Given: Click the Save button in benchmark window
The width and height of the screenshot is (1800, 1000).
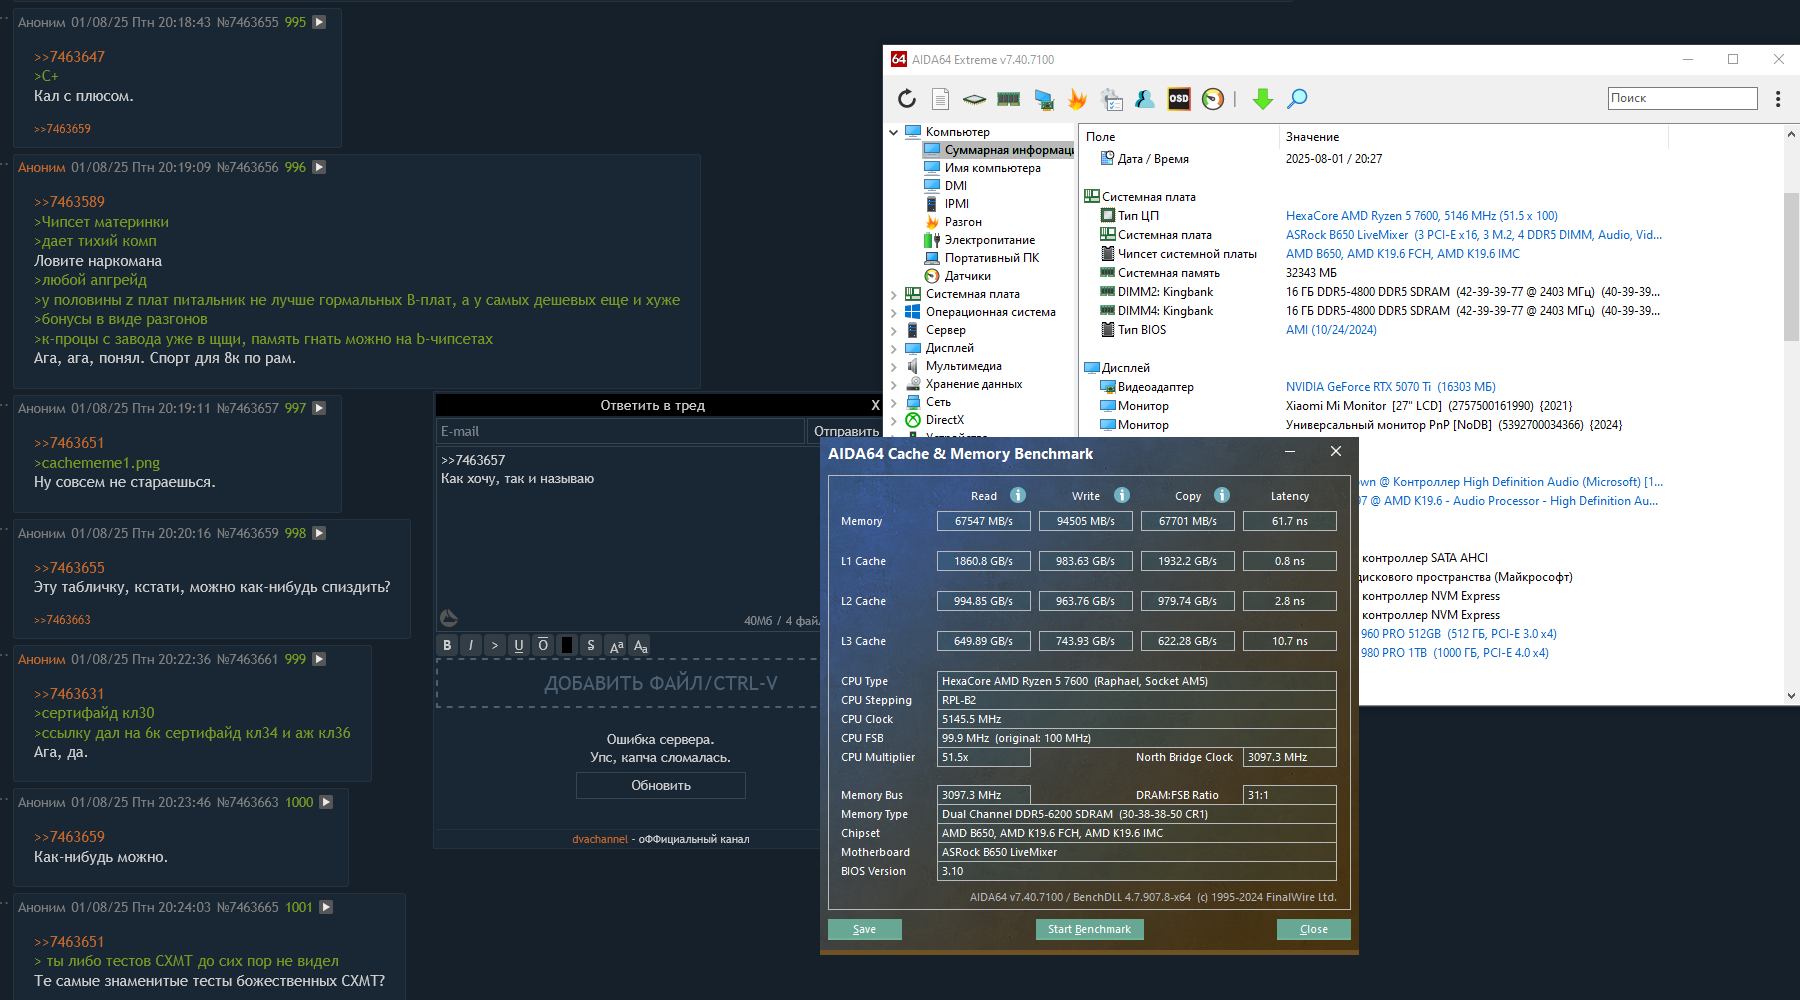Looking at the screenshot, I should click(865, 929).
